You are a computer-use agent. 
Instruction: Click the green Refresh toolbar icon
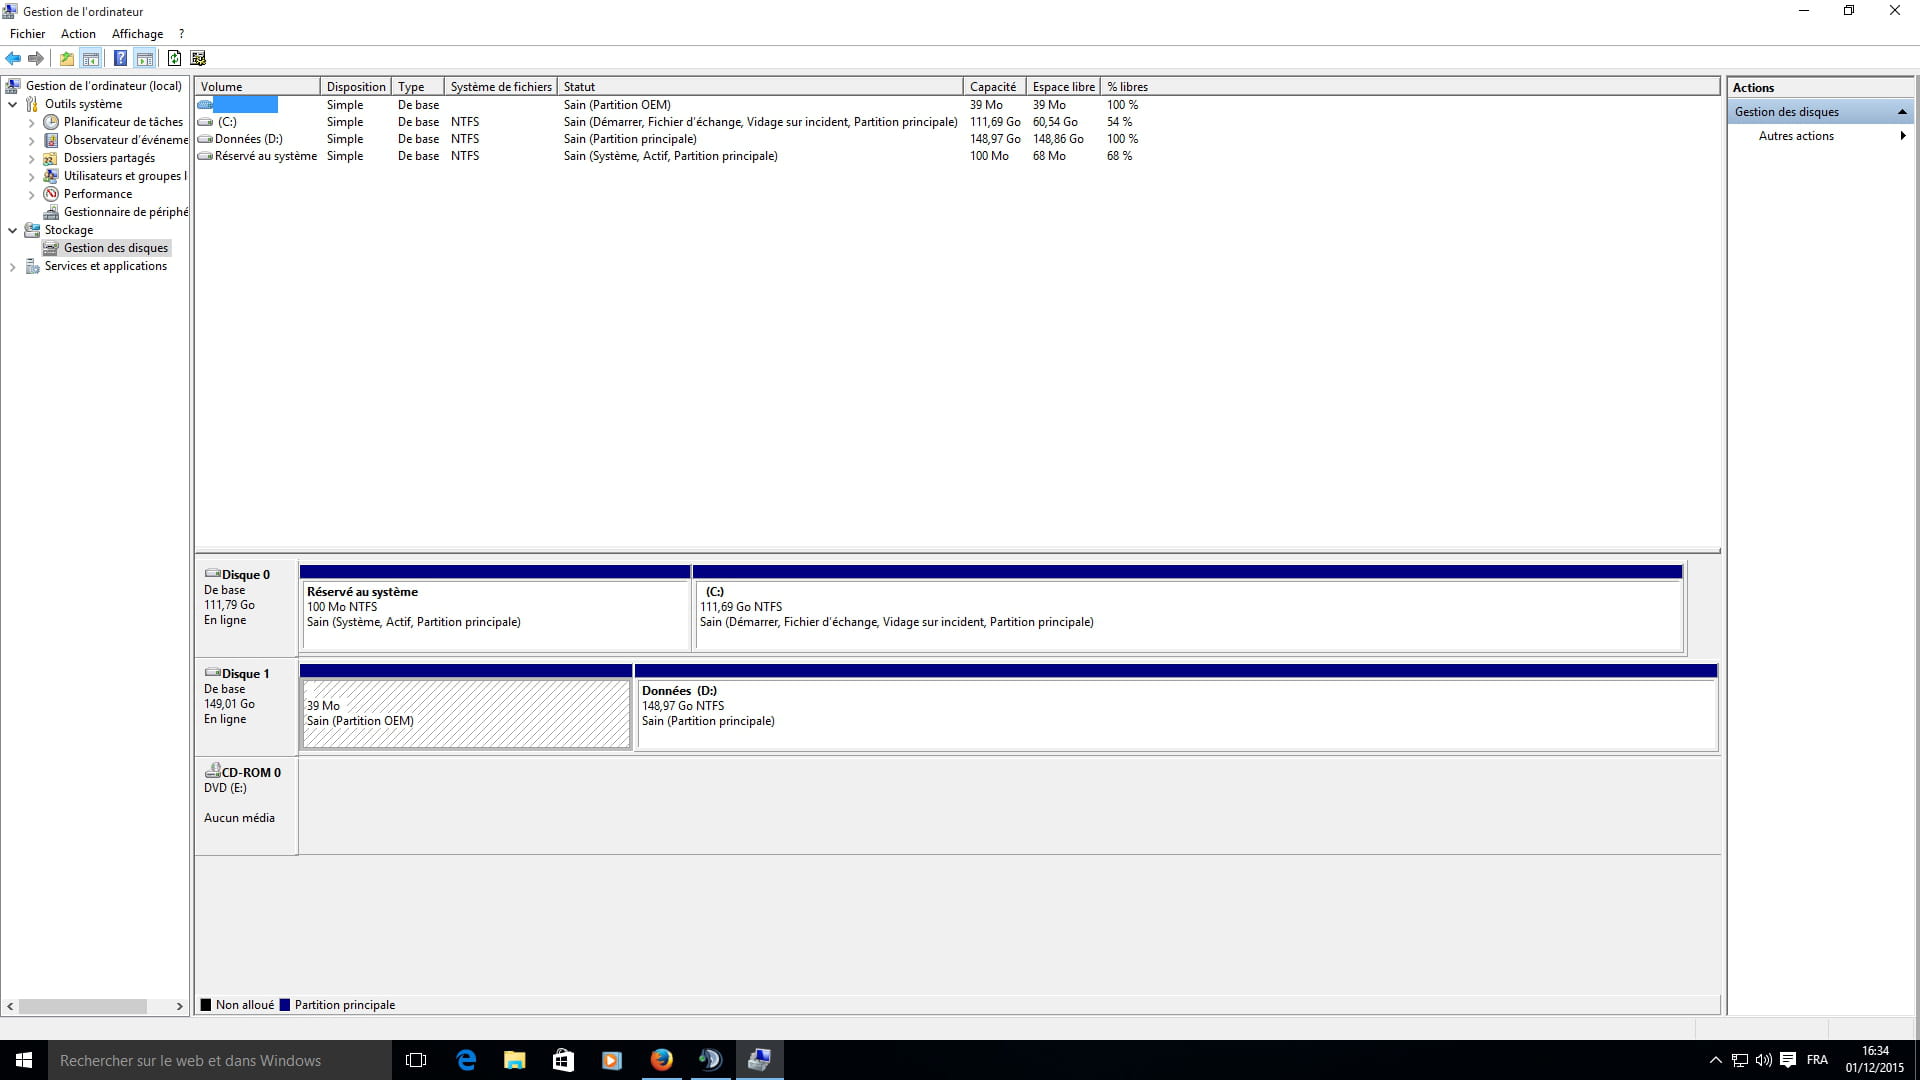pos(174,58)
